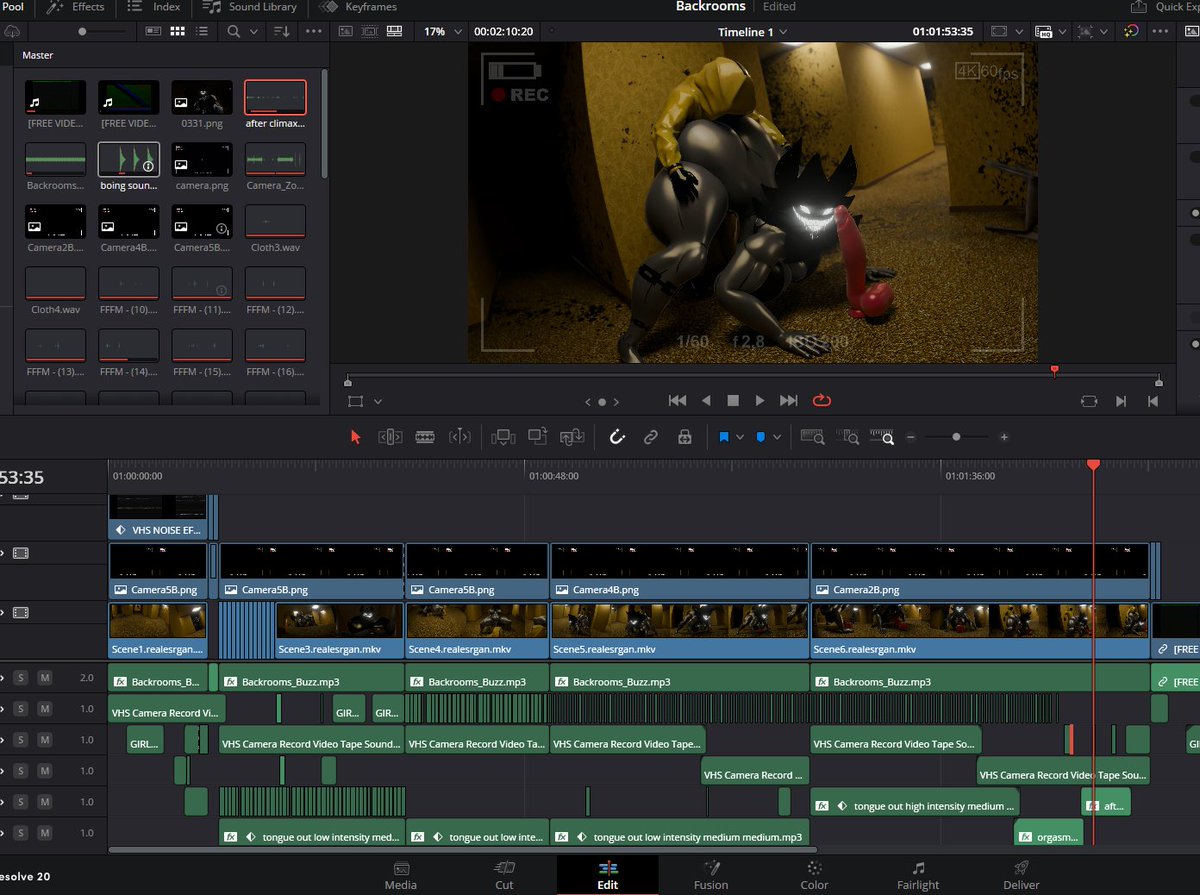
Task: Expand the Camera5B.png video track header
Action: [x=3, y=552]
